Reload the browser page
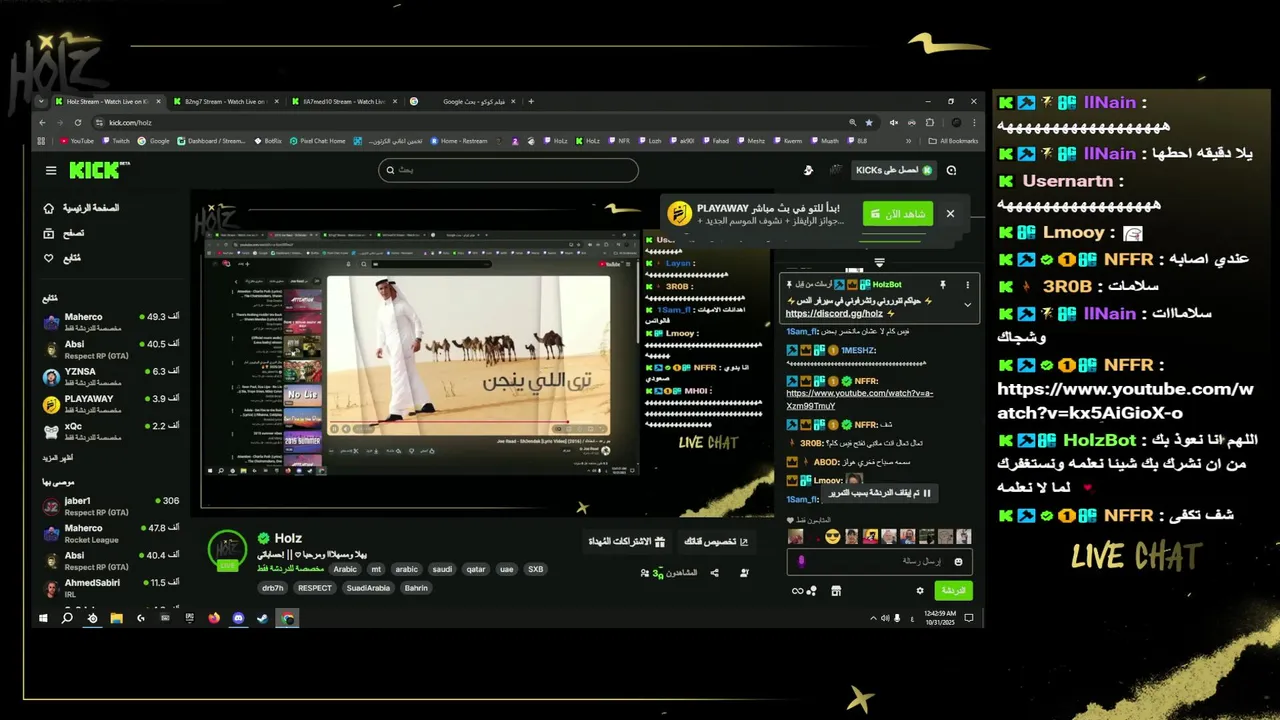Image resolution: width=1280 pixels, height=720 pixels. (79, 122)
